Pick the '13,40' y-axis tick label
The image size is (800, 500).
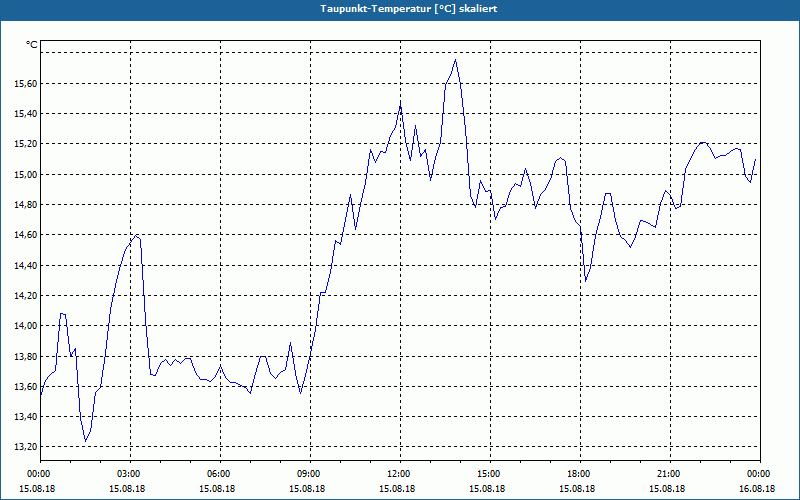click(25, 417)
